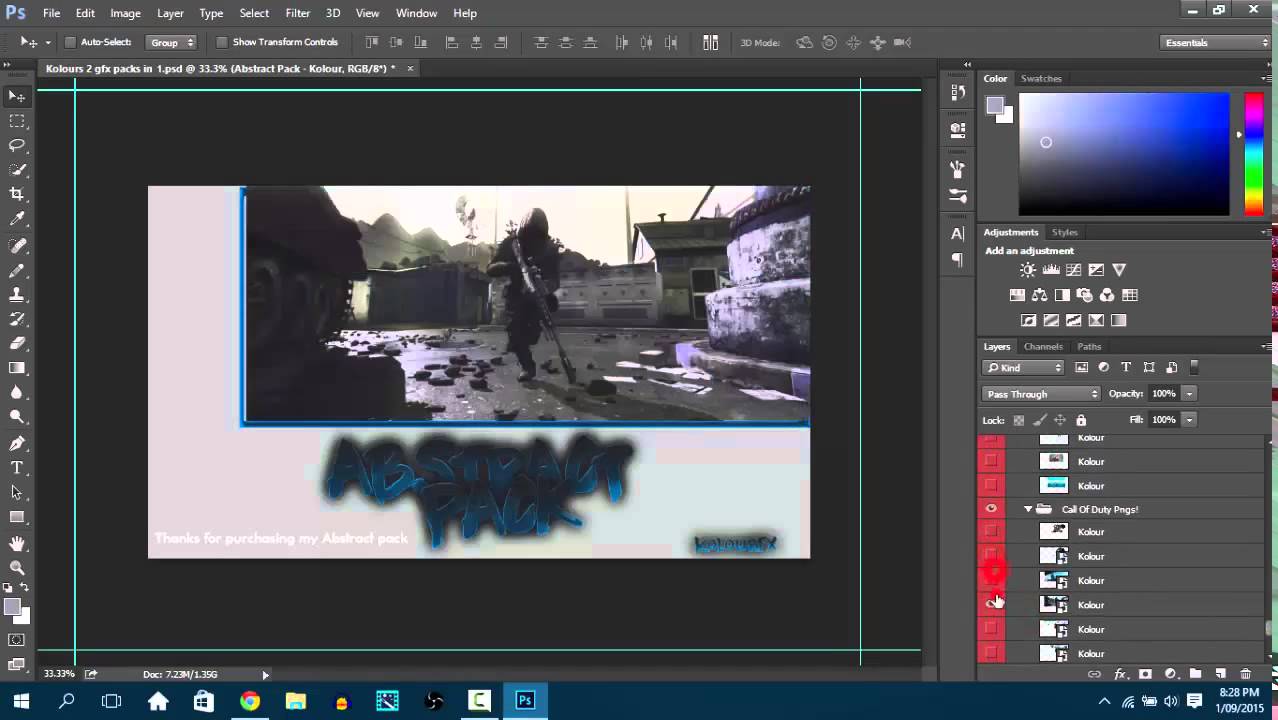The image size is (1278, 720).
Task: Link the selected layers
Action: [1095, 675]
